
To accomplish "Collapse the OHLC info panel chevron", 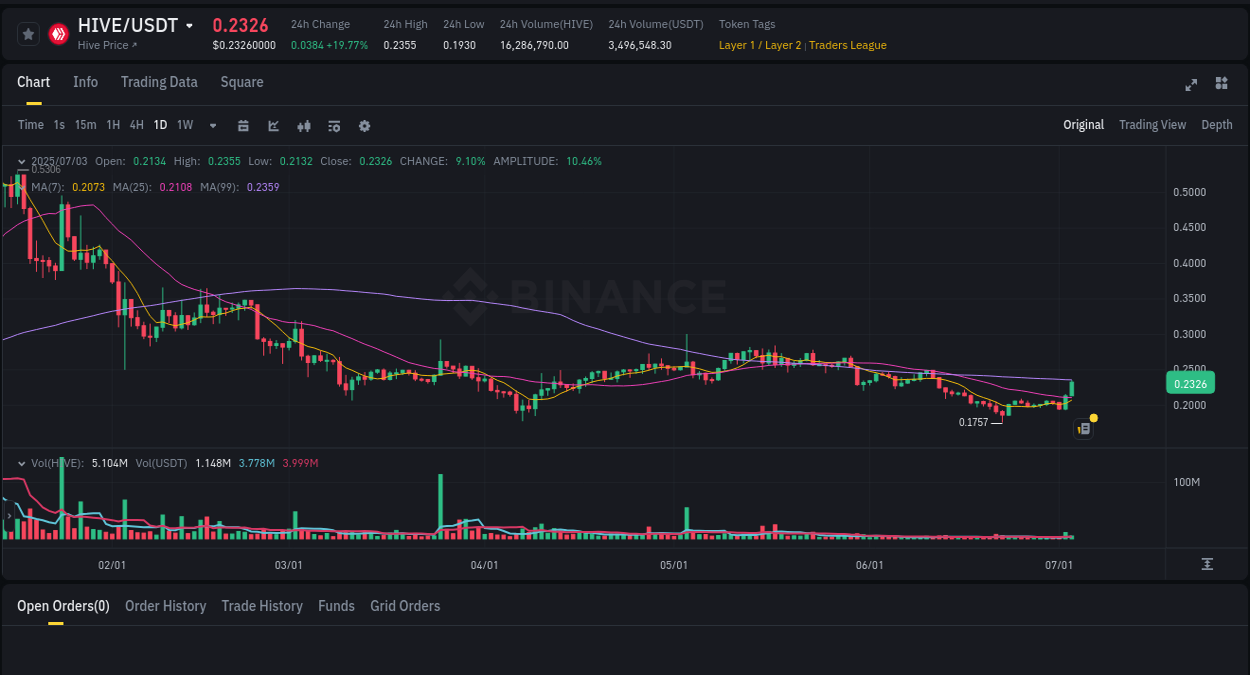I will (20, 160).
